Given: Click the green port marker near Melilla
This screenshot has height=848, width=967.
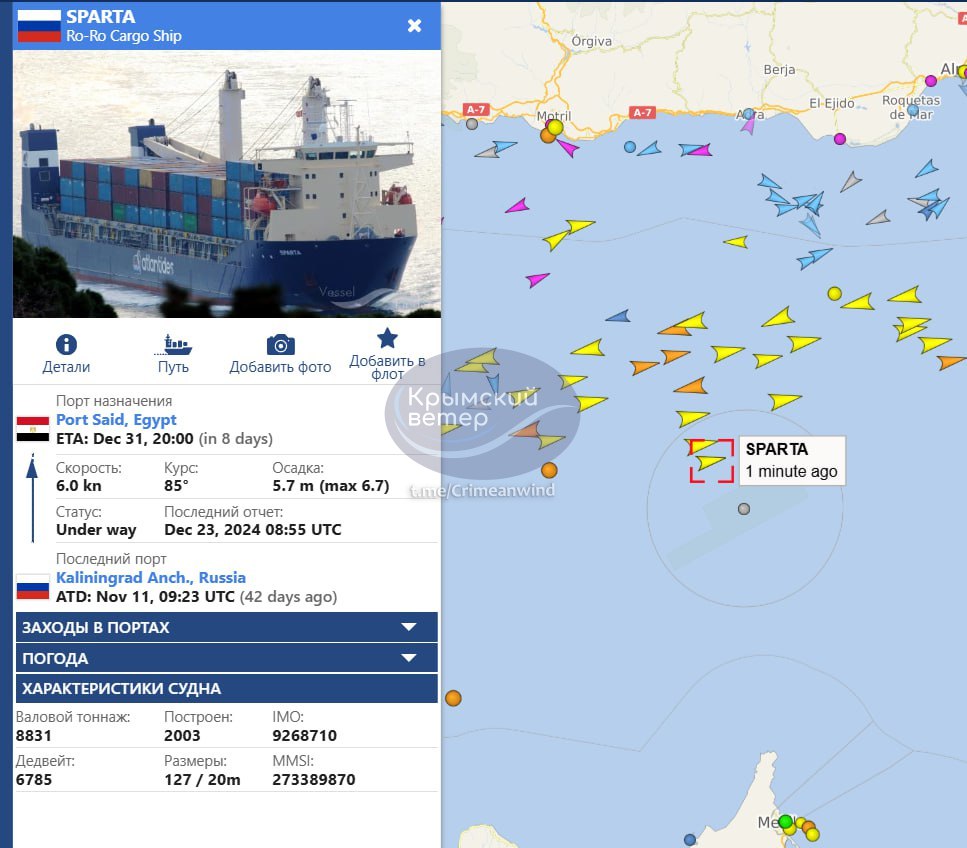Looking at the screenshot, I should click(x=785, y=821).
